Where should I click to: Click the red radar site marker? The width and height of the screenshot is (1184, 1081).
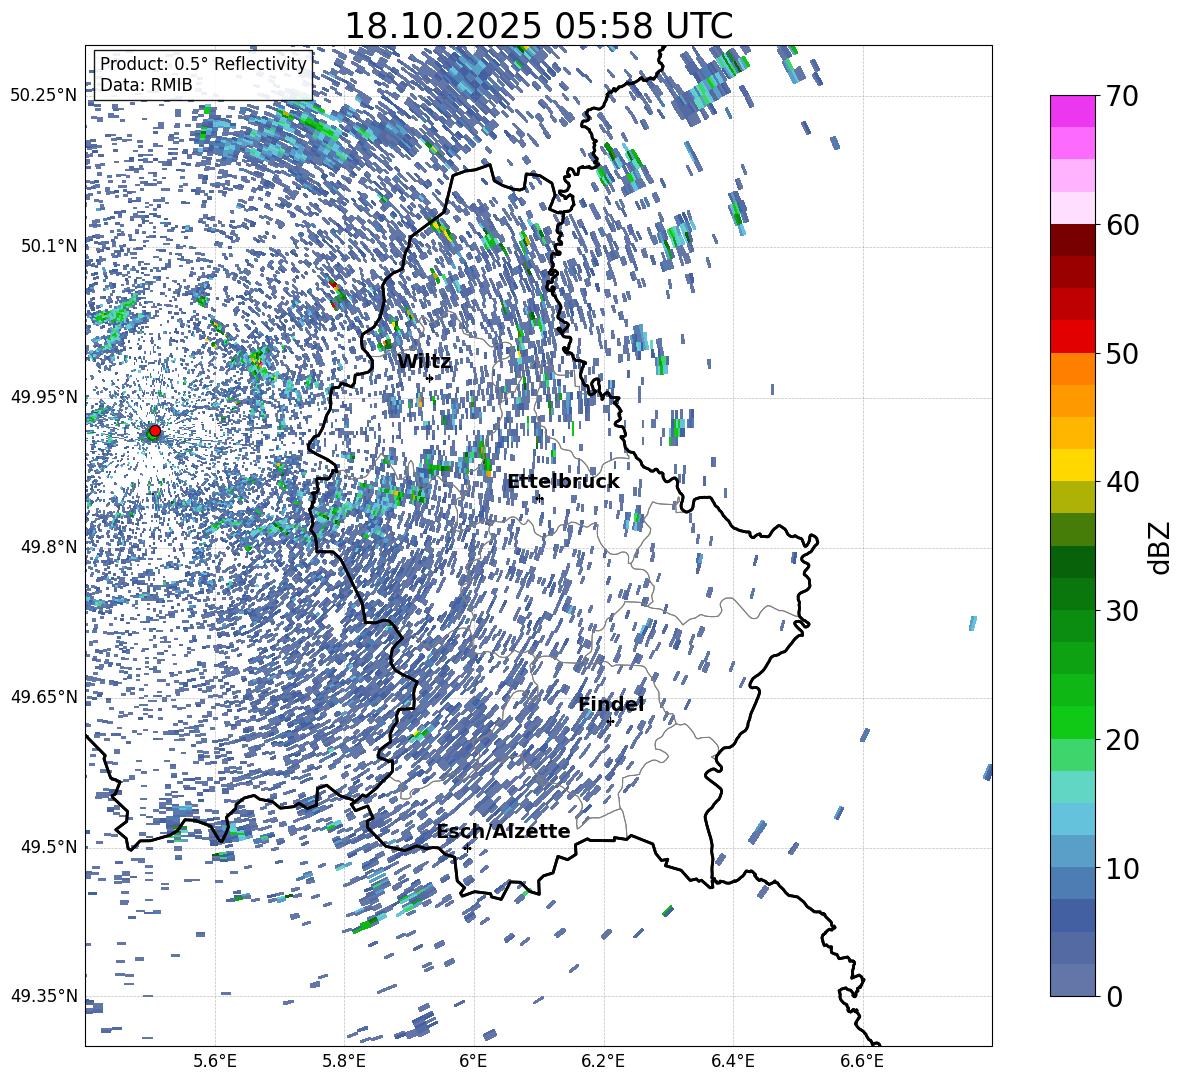(155, 431)
